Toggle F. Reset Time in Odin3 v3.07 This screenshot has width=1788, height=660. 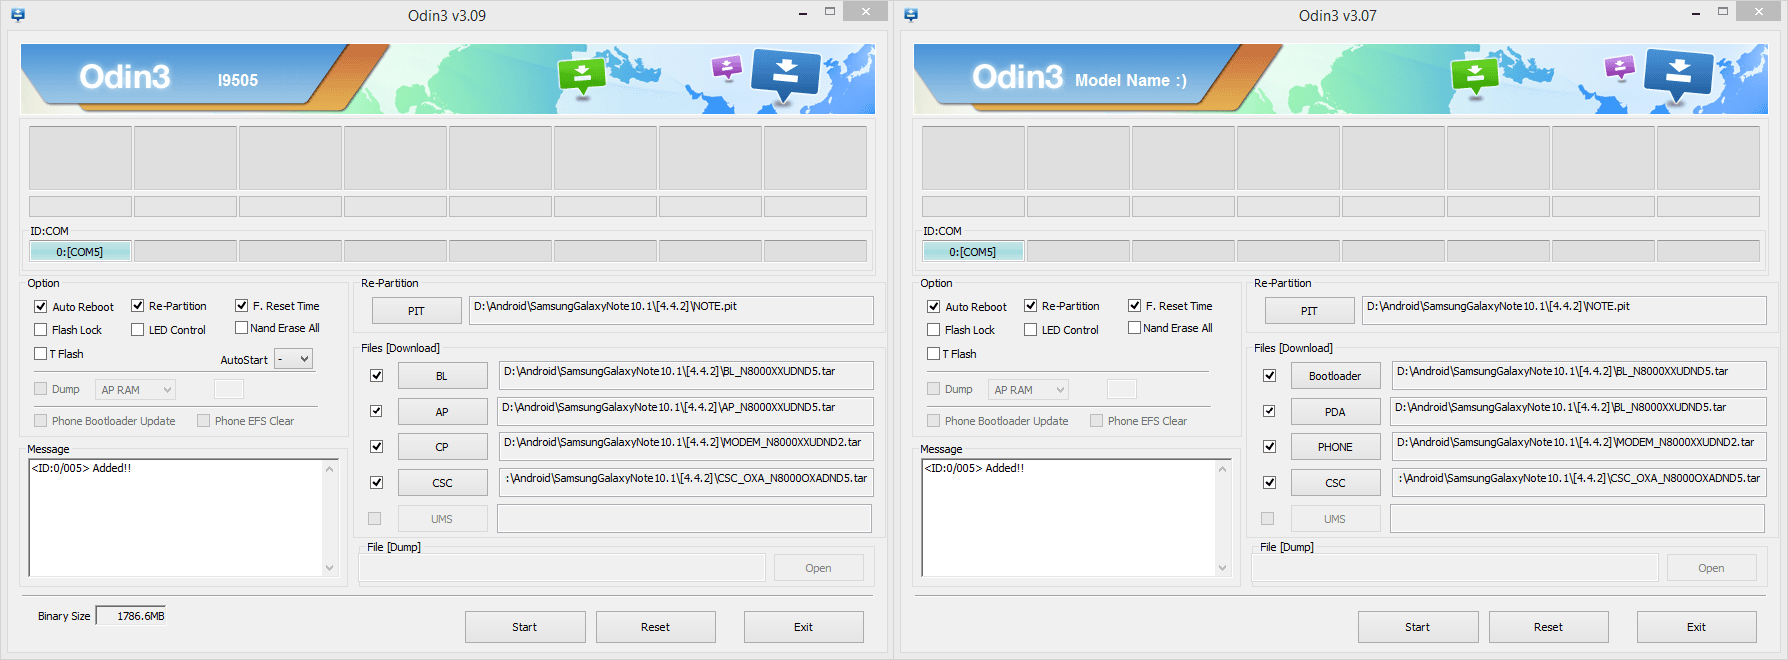pyautogui.click(x=1135, y=306)
